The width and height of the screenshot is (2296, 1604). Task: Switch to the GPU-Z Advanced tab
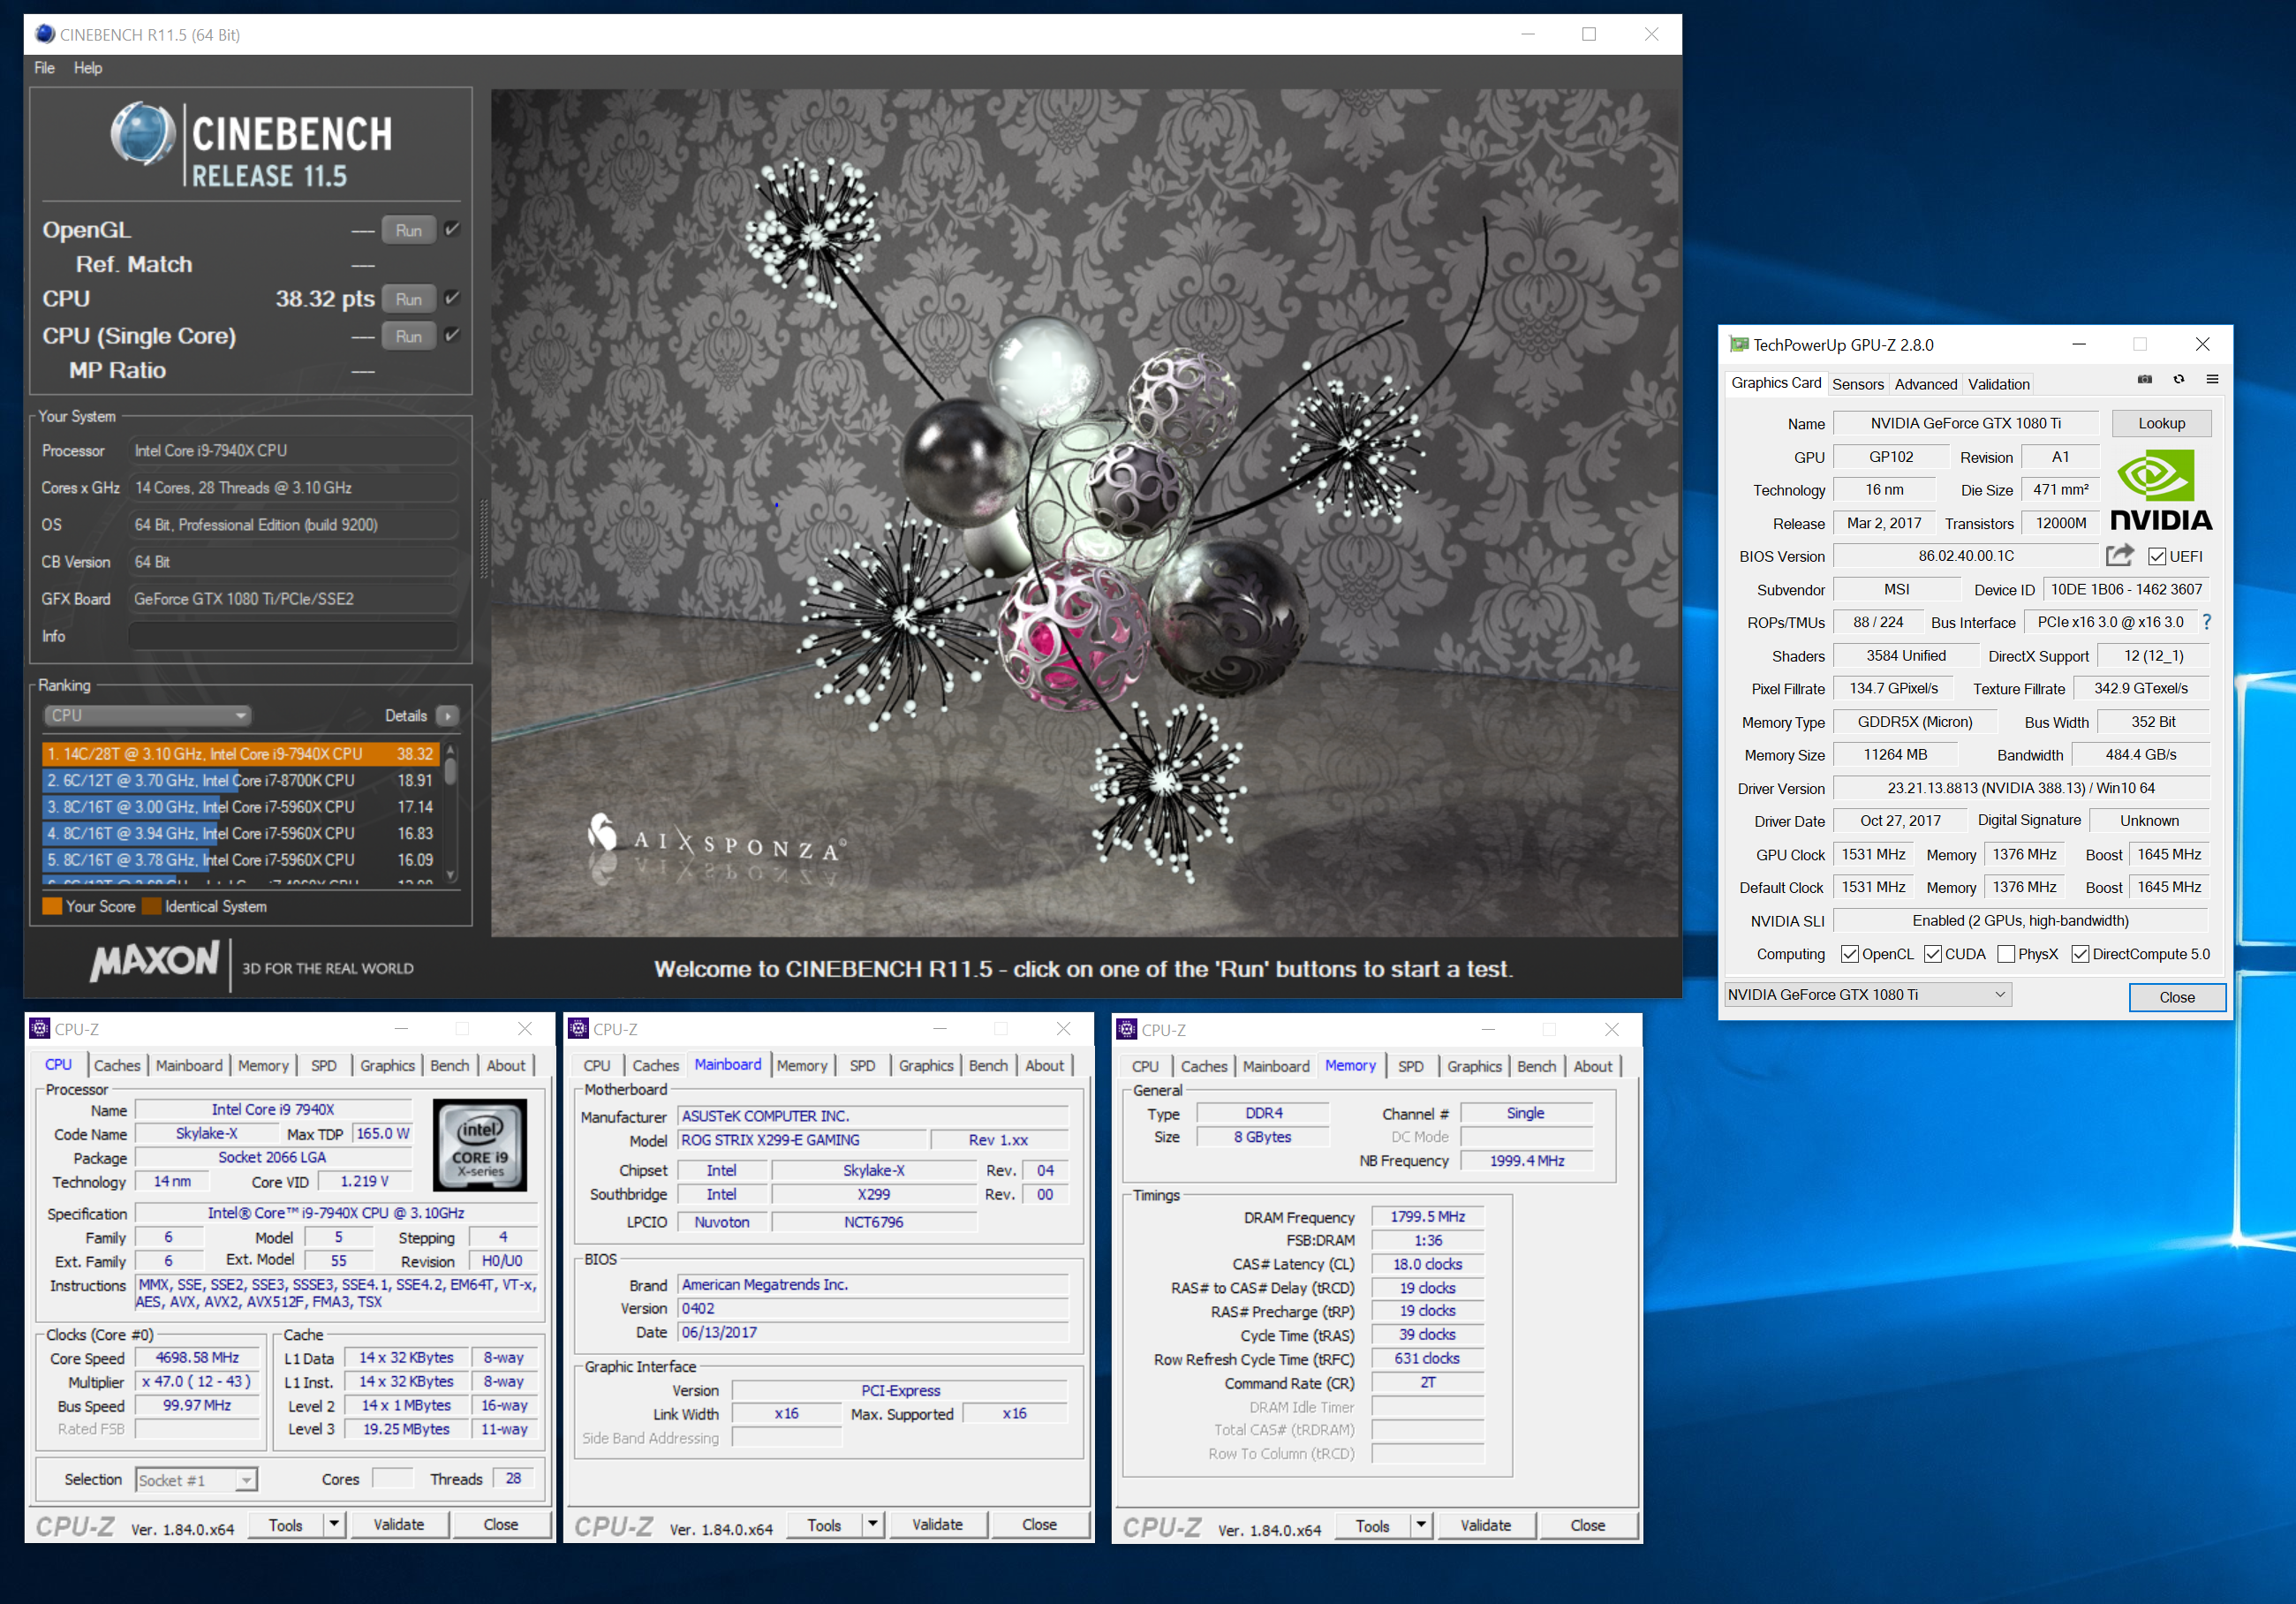coord(1926,384)
